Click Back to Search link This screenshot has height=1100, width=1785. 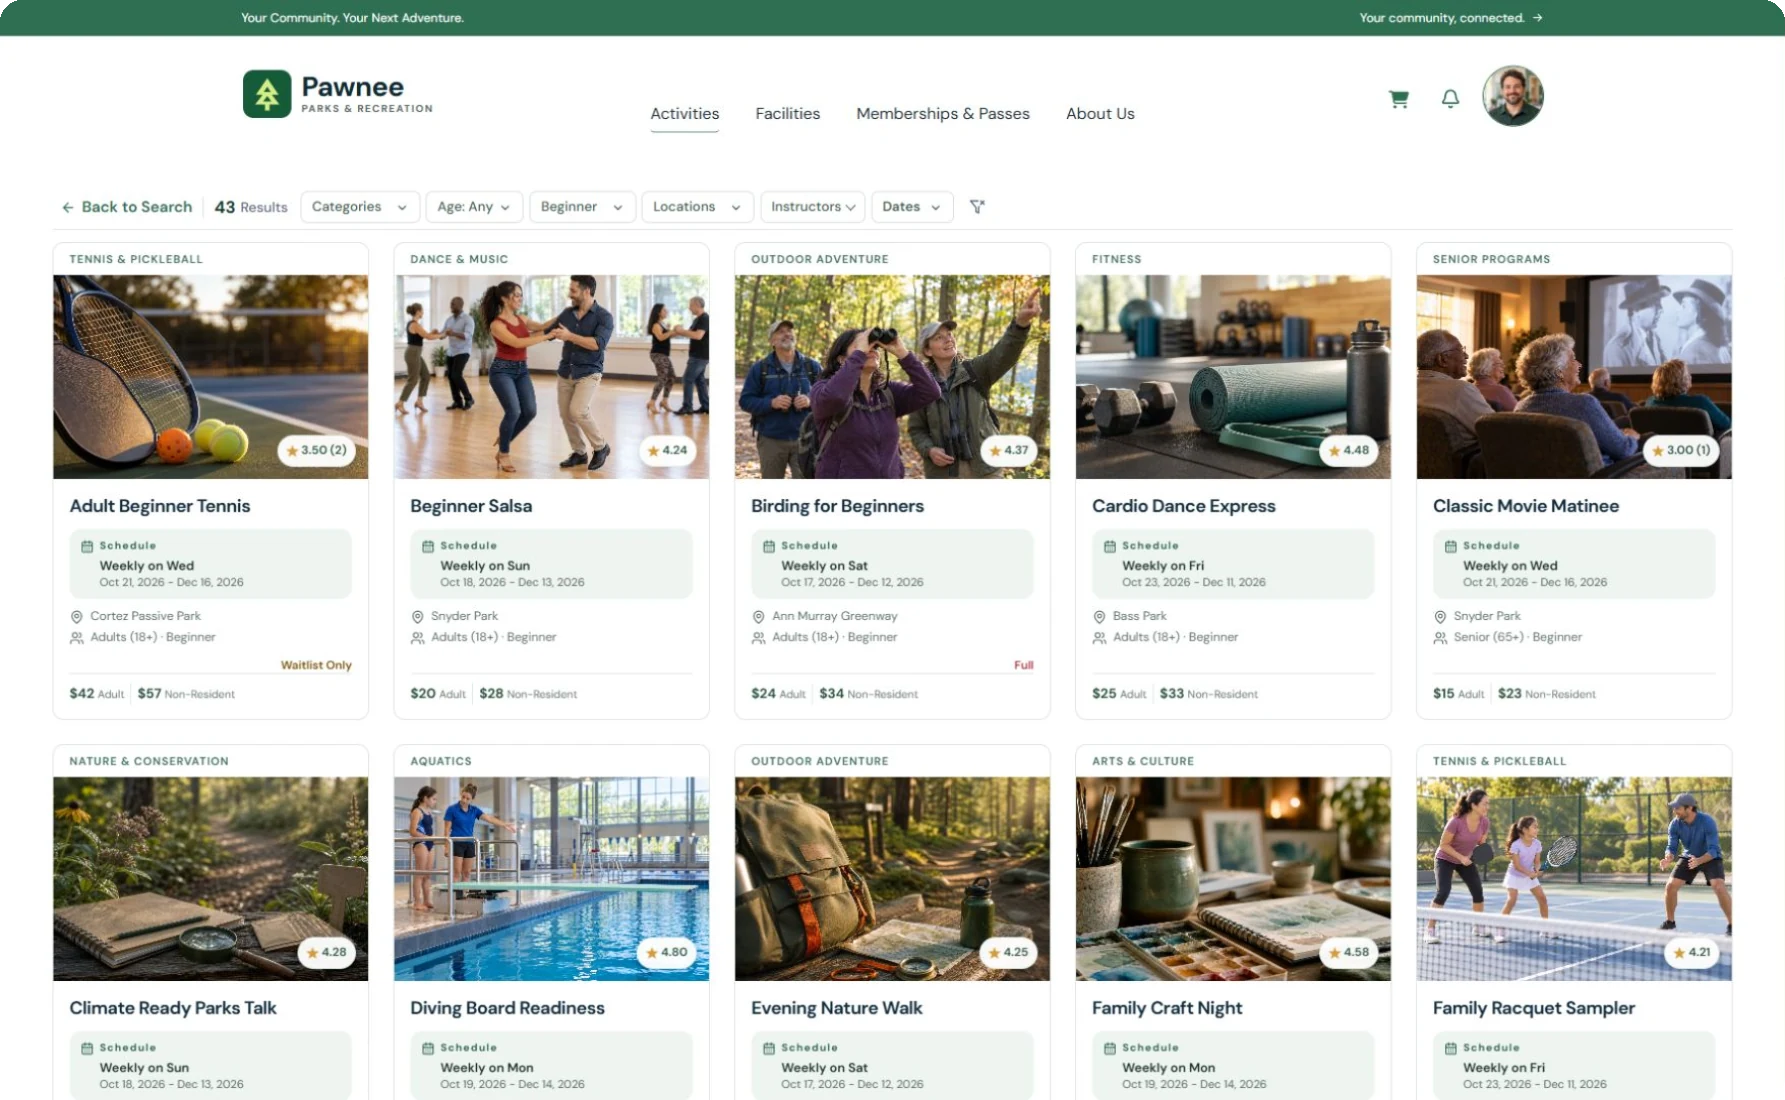[x=127, y=207]
